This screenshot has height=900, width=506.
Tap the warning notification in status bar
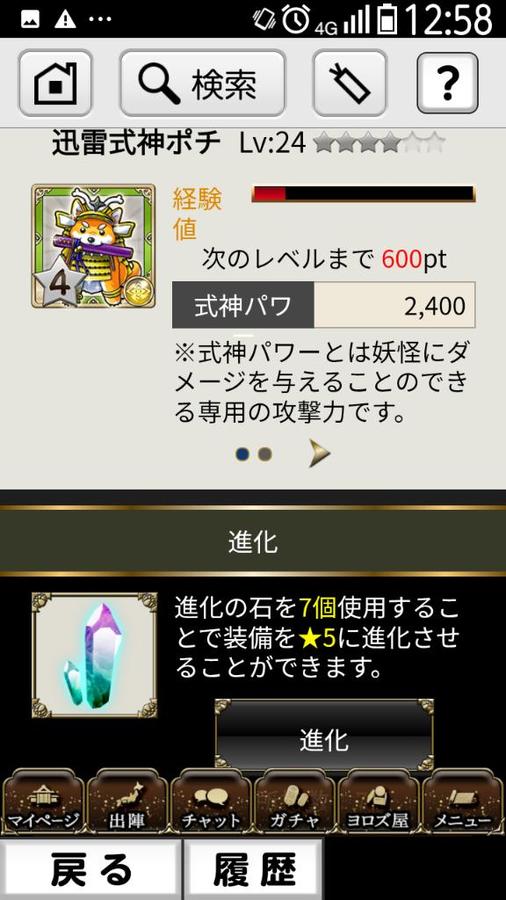pos(65,20)
